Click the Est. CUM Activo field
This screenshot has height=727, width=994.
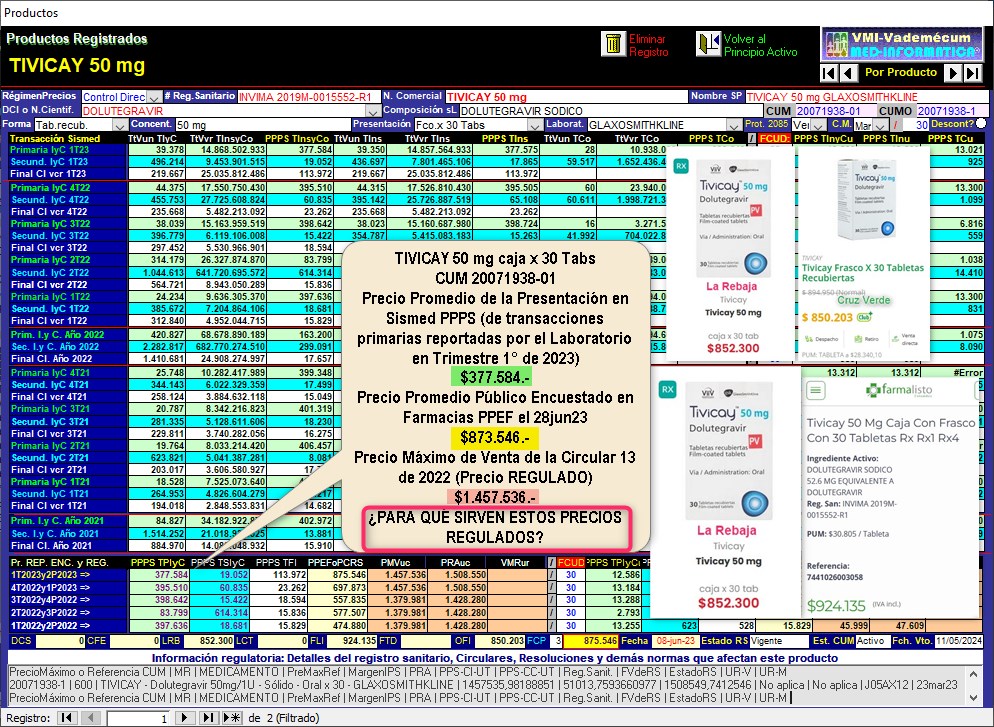[872, 641]
